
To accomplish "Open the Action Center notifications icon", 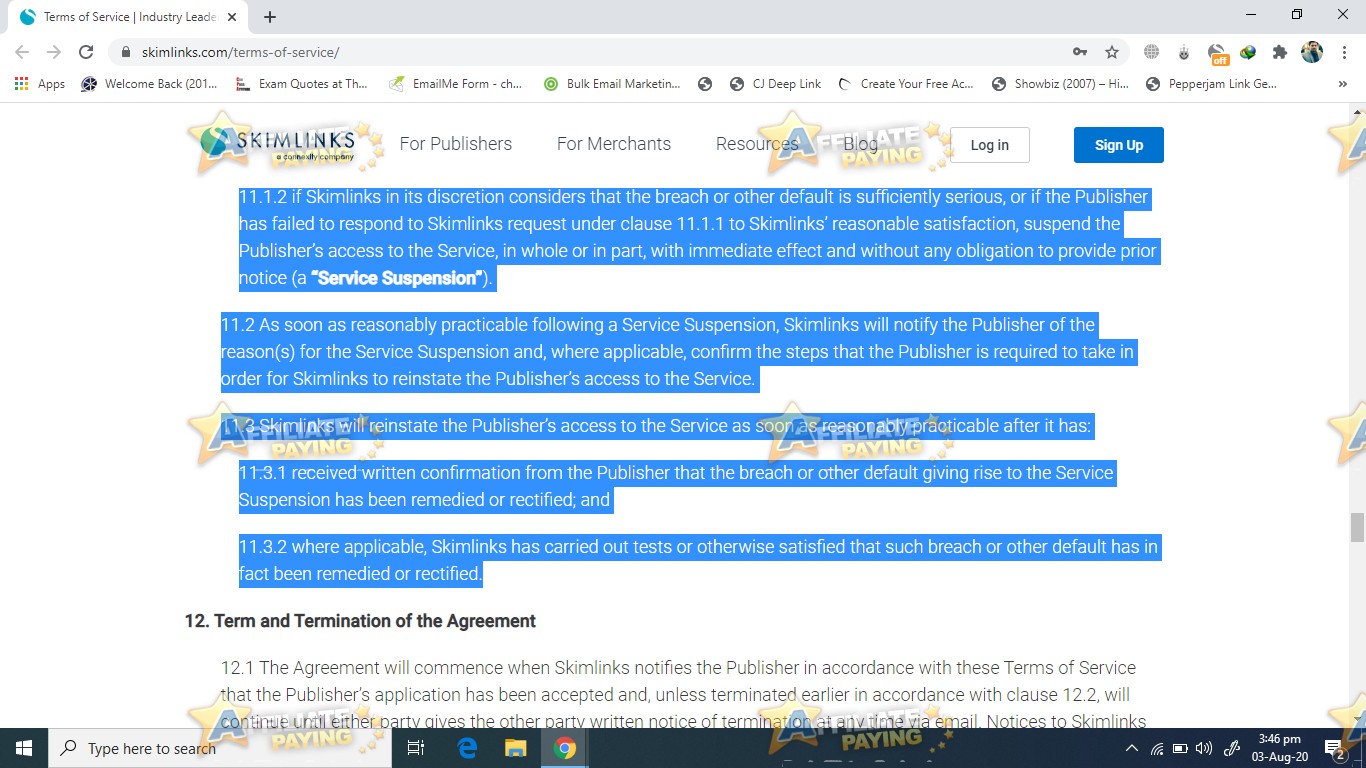I will tap(1335, 748).
